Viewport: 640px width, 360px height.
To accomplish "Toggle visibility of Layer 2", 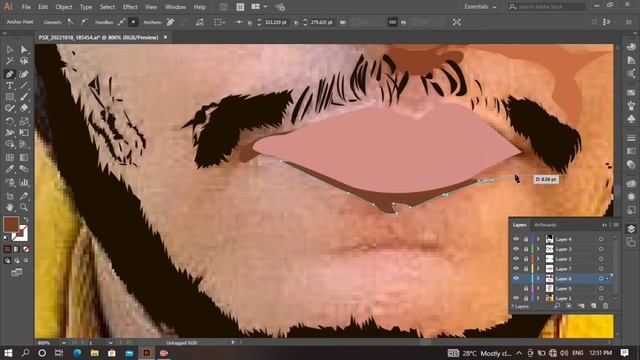I will click(x=516, y=259).
